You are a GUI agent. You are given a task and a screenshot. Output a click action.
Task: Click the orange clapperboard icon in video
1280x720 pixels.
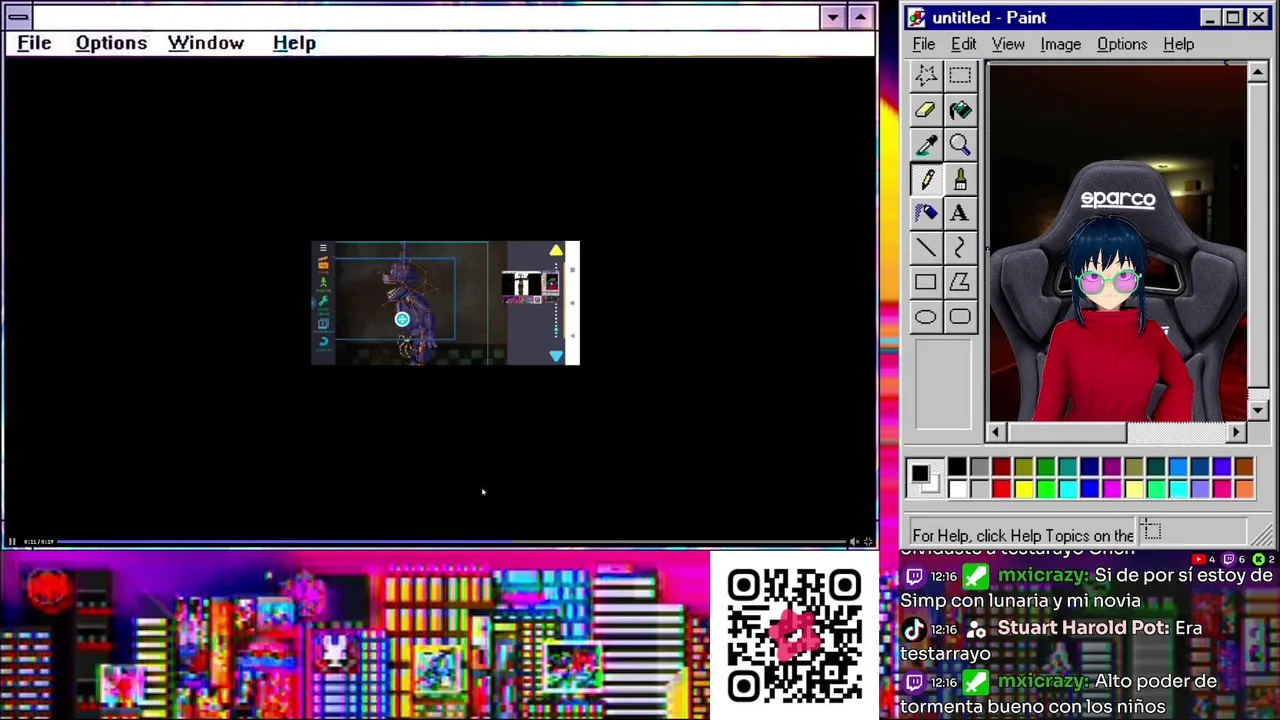click(323, 264)
